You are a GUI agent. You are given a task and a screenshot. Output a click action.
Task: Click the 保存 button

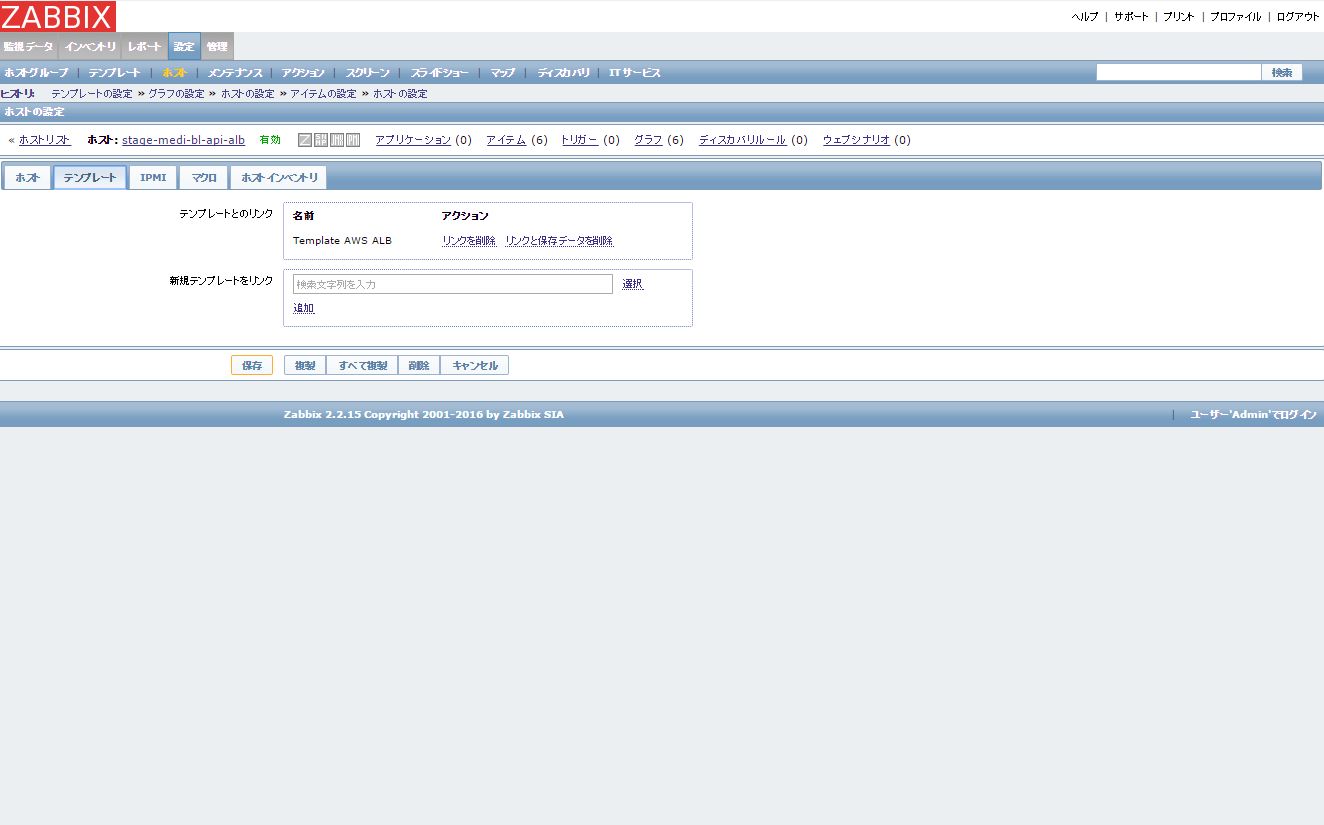click(251, 365)
